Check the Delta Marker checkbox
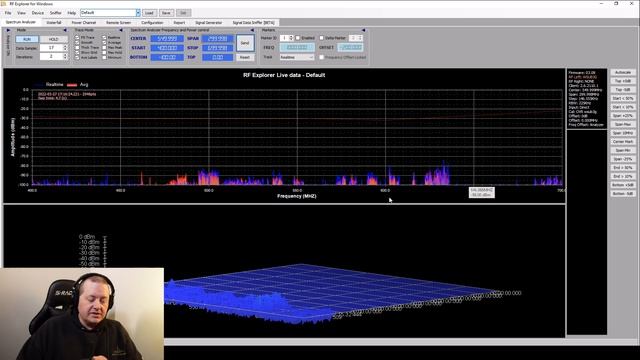 pyautogui.click(x=322, y=38)
